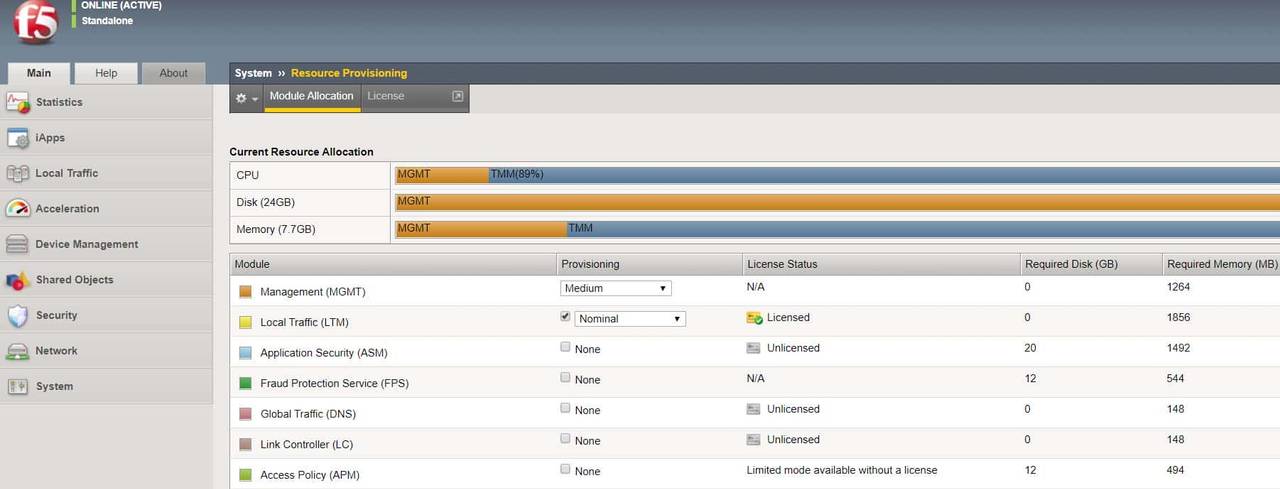Click the Network sidebar icon
Viewport: 1280px width, 489px height.
click(18, 351)
